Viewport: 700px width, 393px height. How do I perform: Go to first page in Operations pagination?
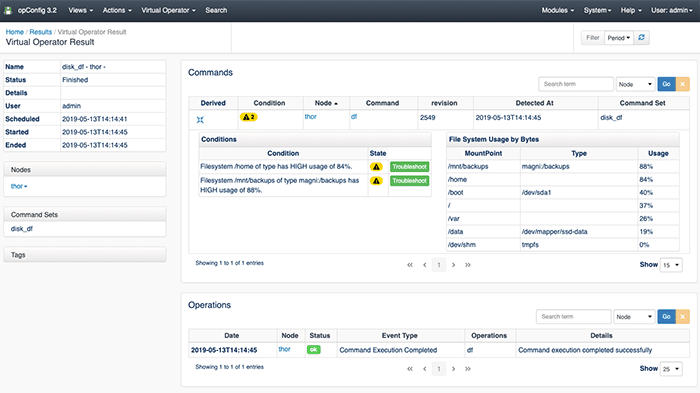click(x=410, y=369)
